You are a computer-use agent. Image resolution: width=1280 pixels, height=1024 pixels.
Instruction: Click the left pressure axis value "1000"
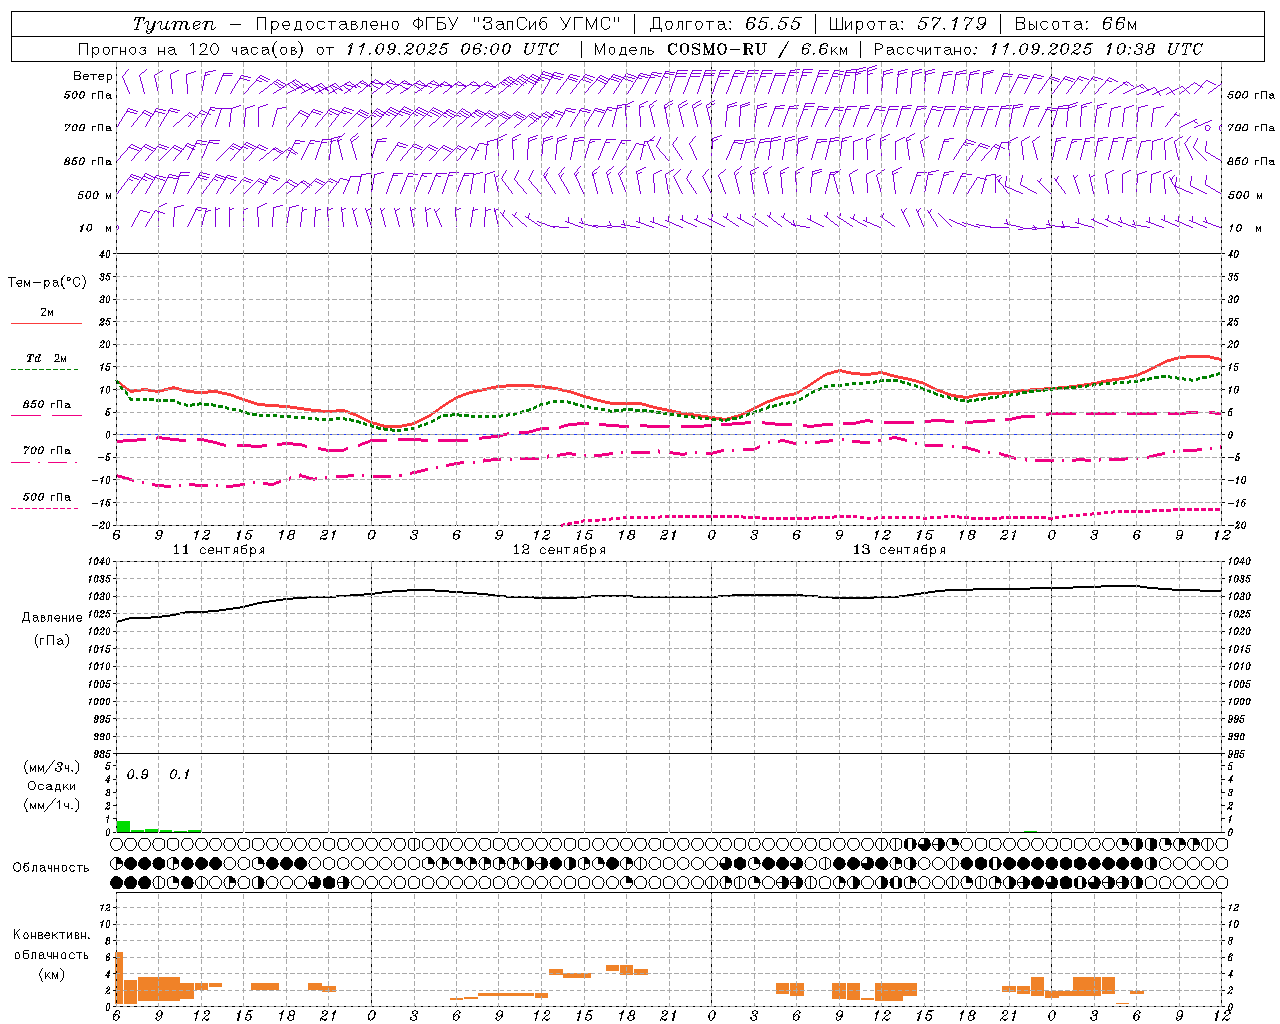coord(97,702)
